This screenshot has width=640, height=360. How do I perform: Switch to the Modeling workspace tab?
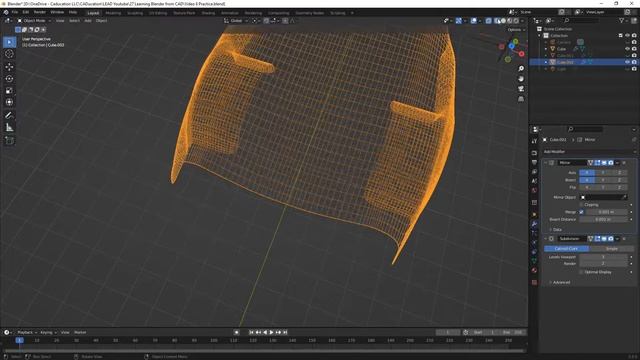[x=113, y=13]
